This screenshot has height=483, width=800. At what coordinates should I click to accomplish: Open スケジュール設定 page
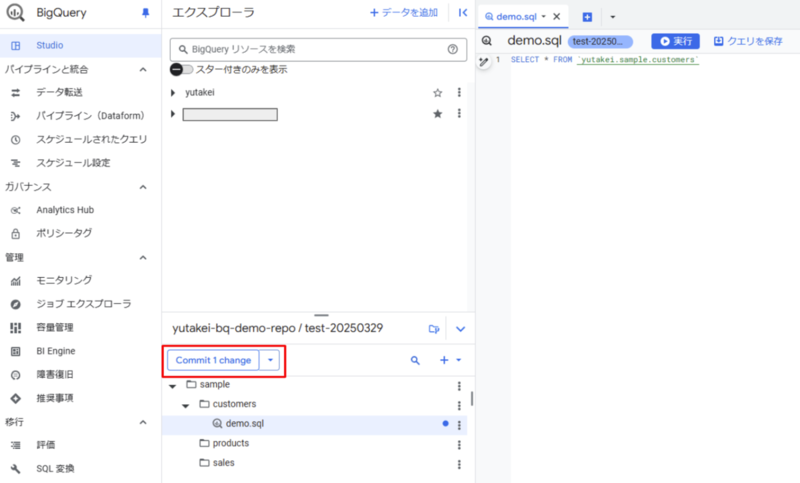(x=73, y=163)
